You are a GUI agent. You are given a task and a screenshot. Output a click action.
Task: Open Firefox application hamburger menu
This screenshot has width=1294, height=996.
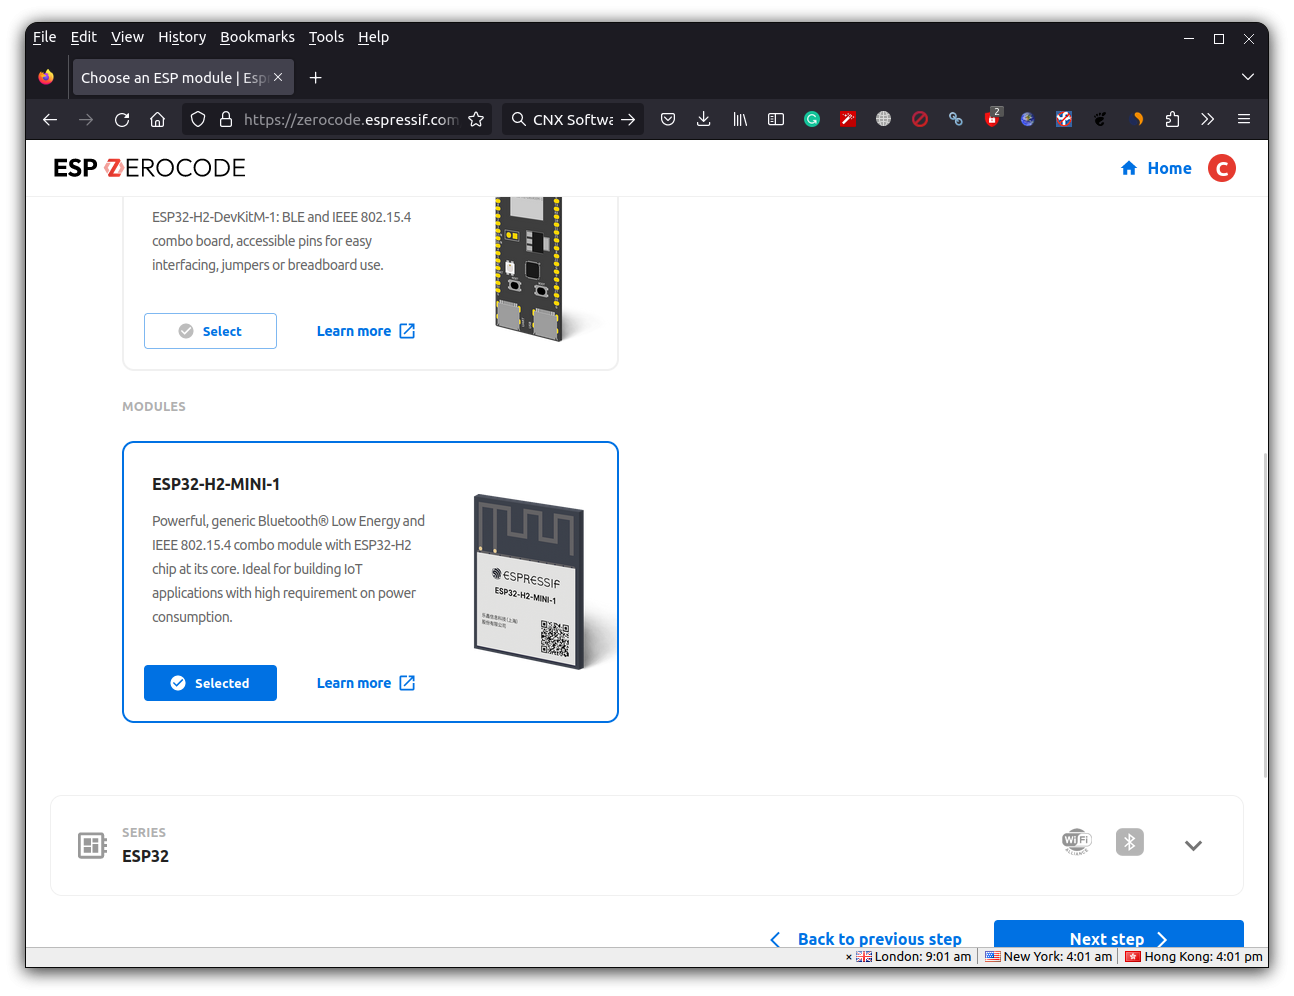tap(1244, 119)
